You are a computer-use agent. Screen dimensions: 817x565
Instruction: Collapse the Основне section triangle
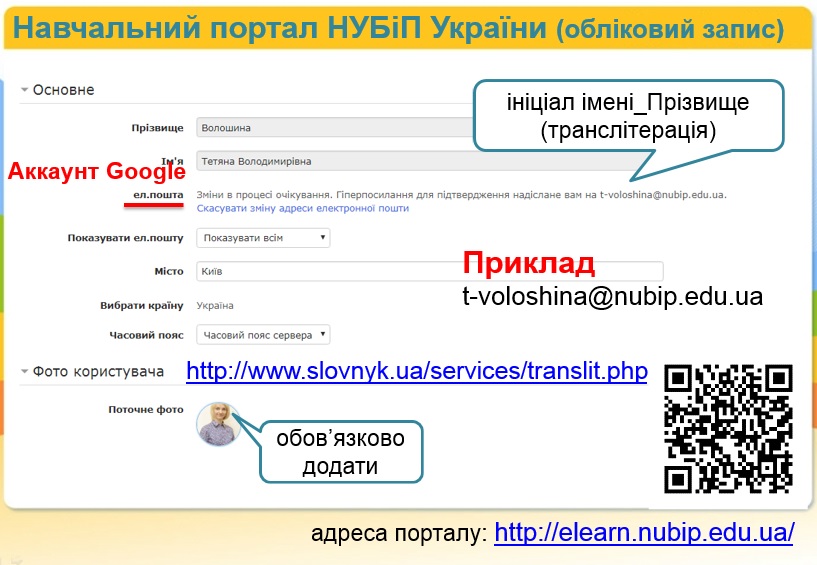point(24,90)
